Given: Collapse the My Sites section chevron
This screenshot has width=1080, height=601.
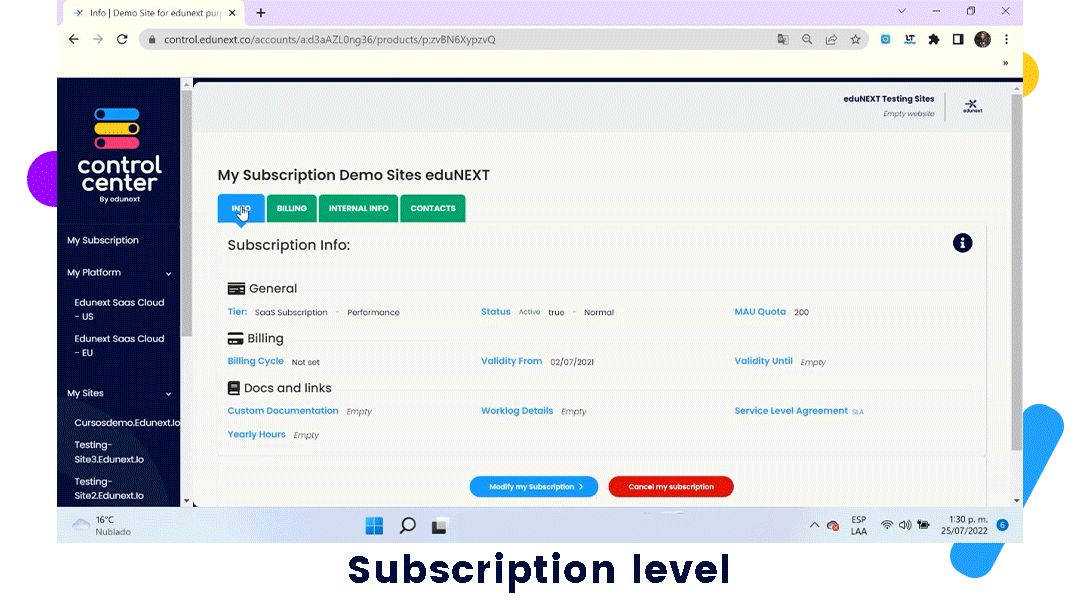Looking at the screenshot, I should [168, 394].
